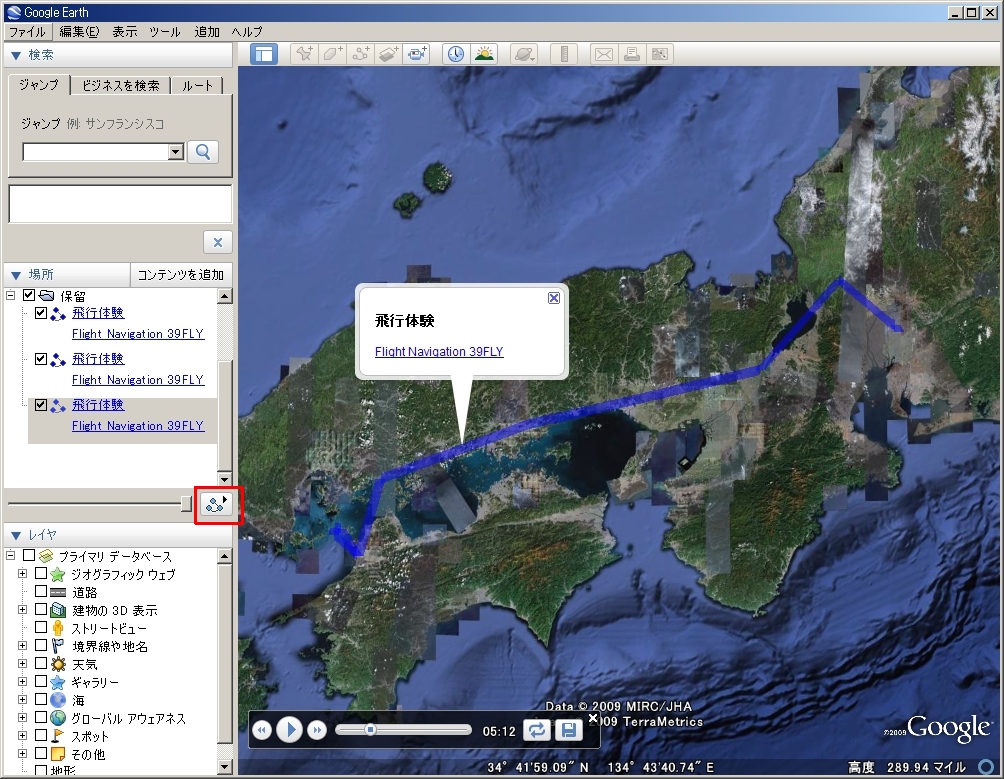Close the tour playback bar
1004x779 pixels.
coord(593,718)
